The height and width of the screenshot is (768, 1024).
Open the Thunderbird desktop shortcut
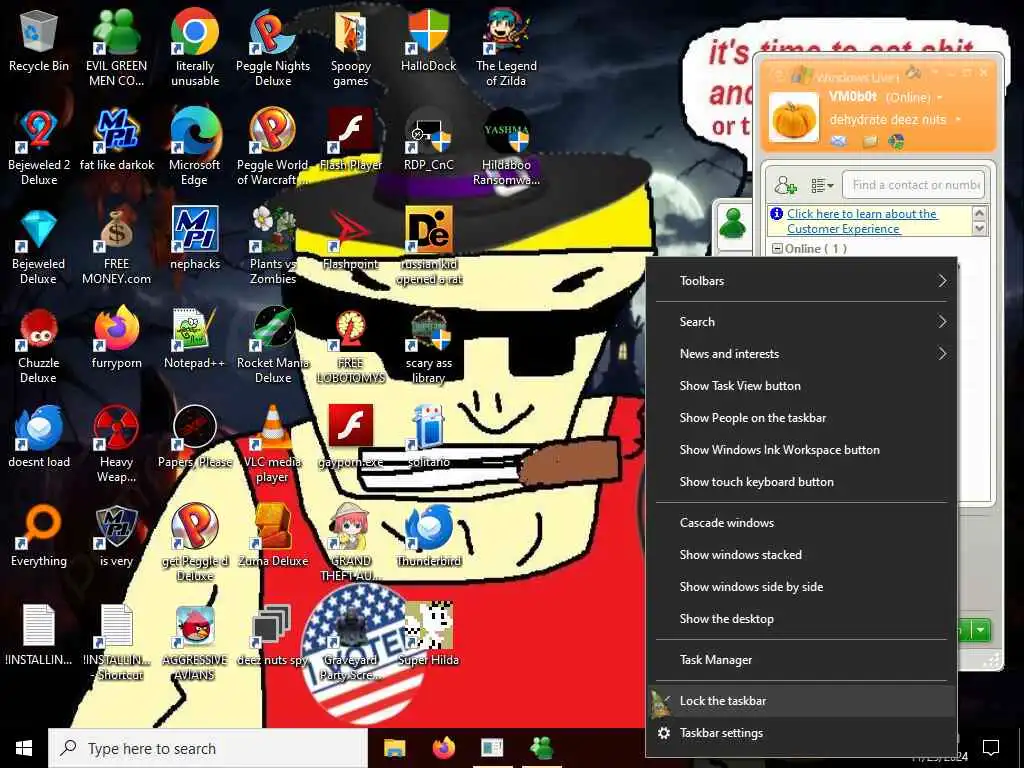pos(428,537)
